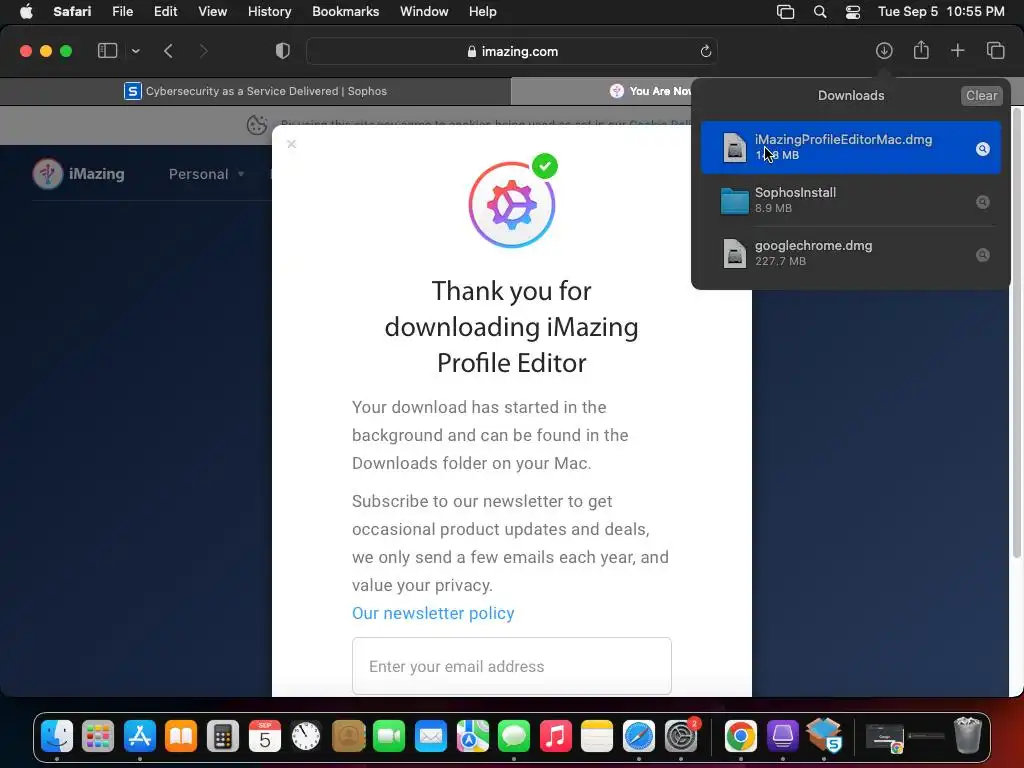The height and width of the screenshot is (768, 1024).
Task: Open Calculator from the Dock
Action: tap(223, 737)
